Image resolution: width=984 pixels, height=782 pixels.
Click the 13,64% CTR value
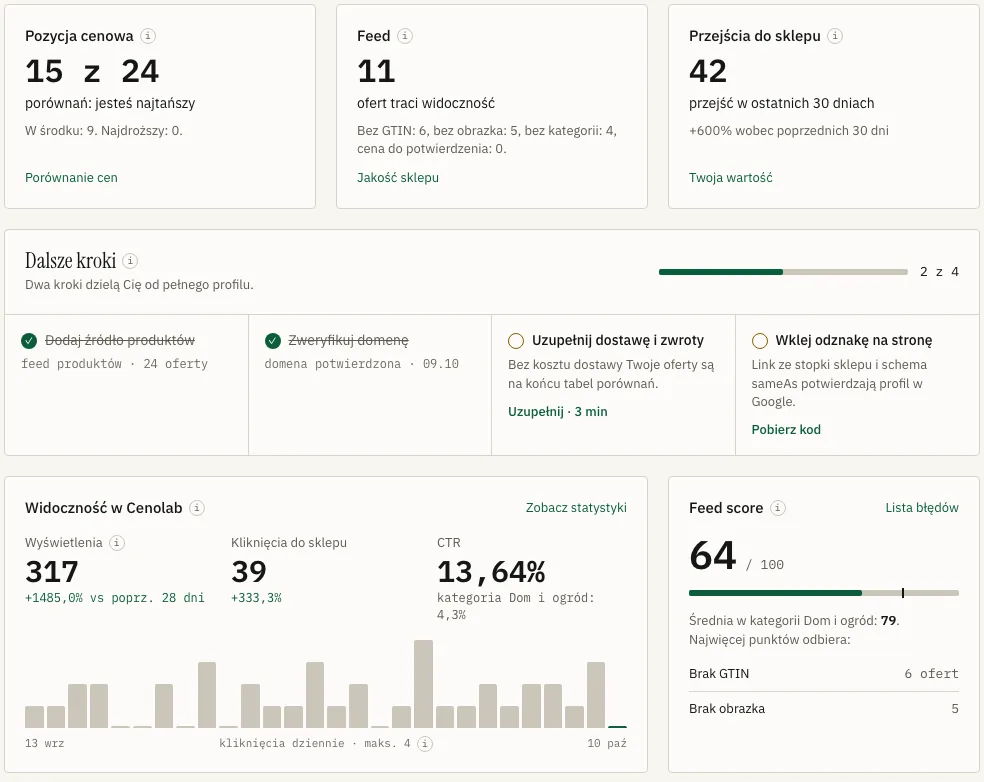(491, 572)
